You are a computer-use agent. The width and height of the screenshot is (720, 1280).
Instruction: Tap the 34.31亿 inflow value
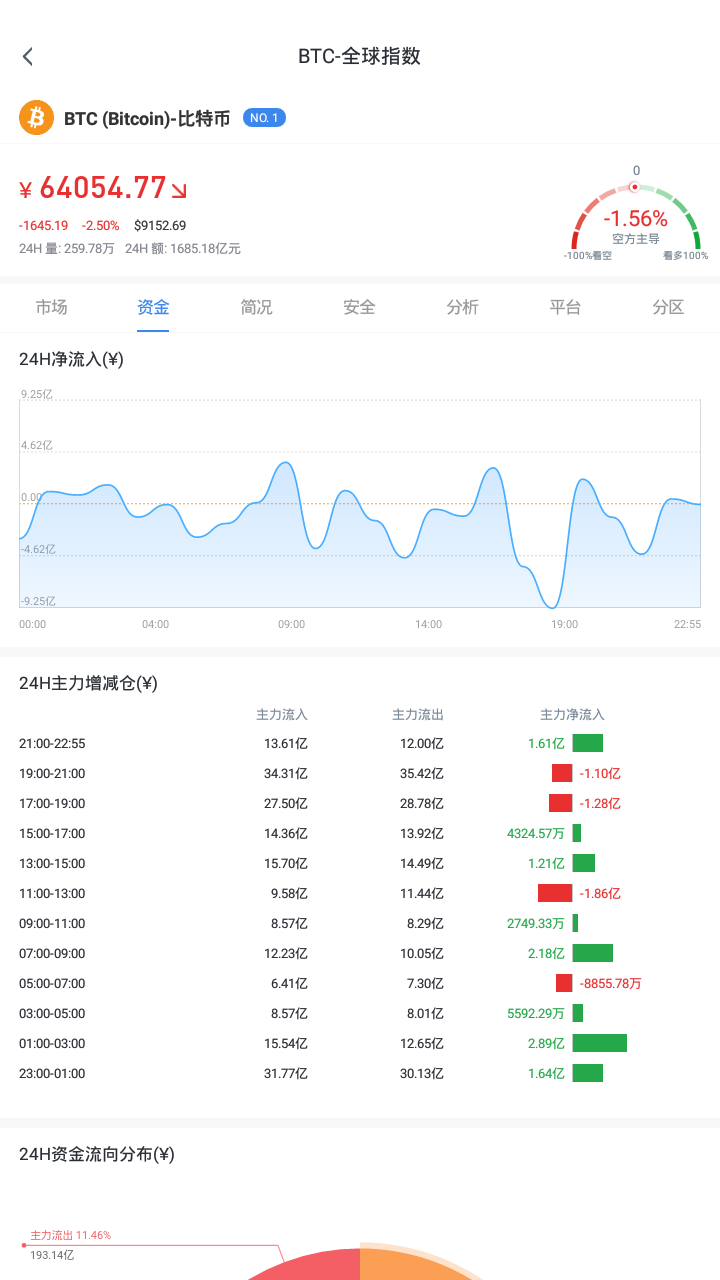pos(286,773)
